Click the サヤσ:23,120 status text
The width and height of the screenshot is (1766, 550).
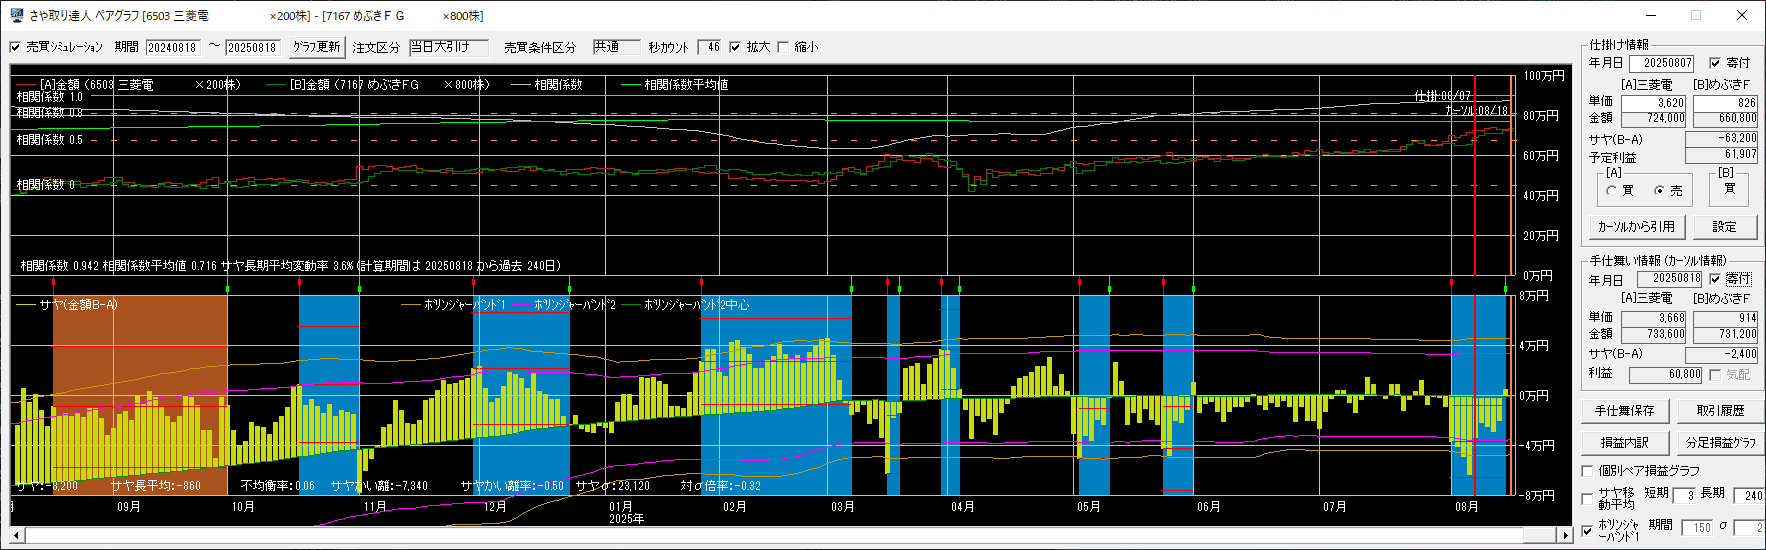tap(612, 486)
